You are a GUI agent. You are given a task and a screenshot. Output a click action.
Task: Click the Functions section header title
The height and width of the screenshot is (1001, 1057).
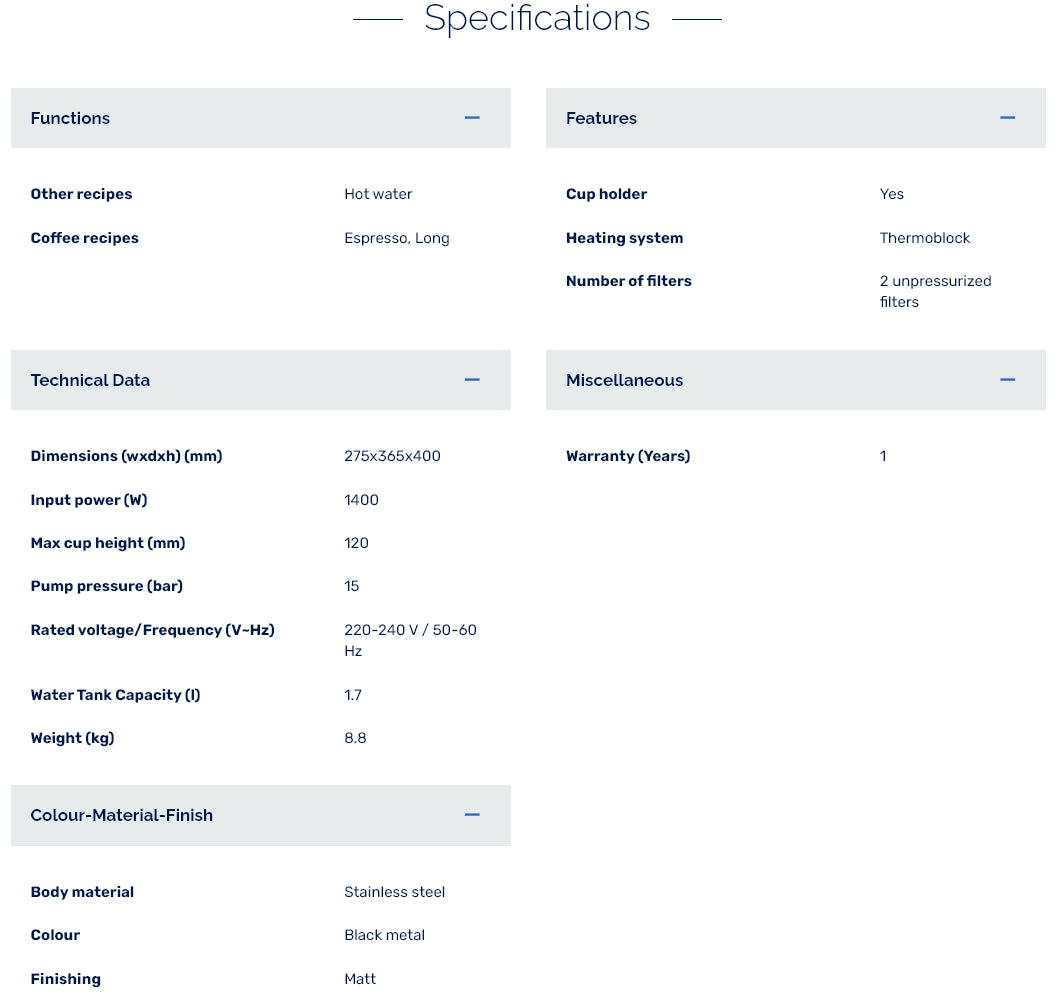point(70,118)
